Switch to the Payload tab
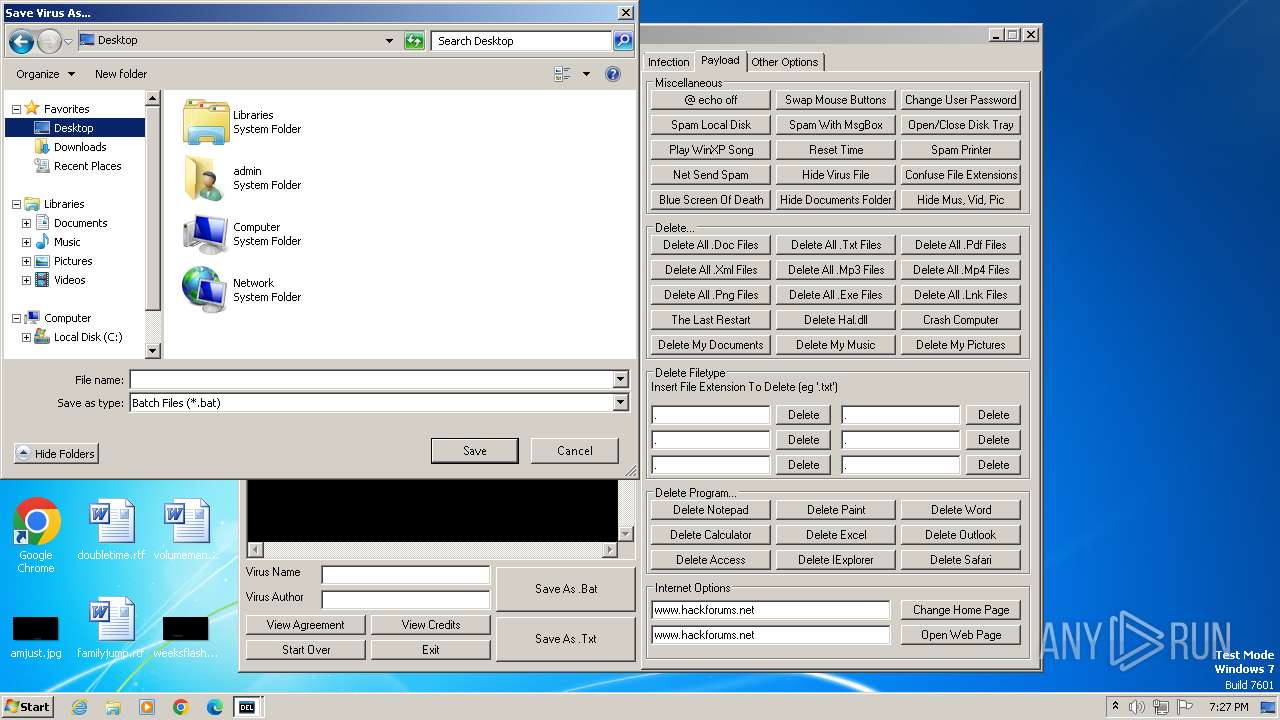This screenshot has height=720, width=1280. pyautogui.click(x=720, y=61)
